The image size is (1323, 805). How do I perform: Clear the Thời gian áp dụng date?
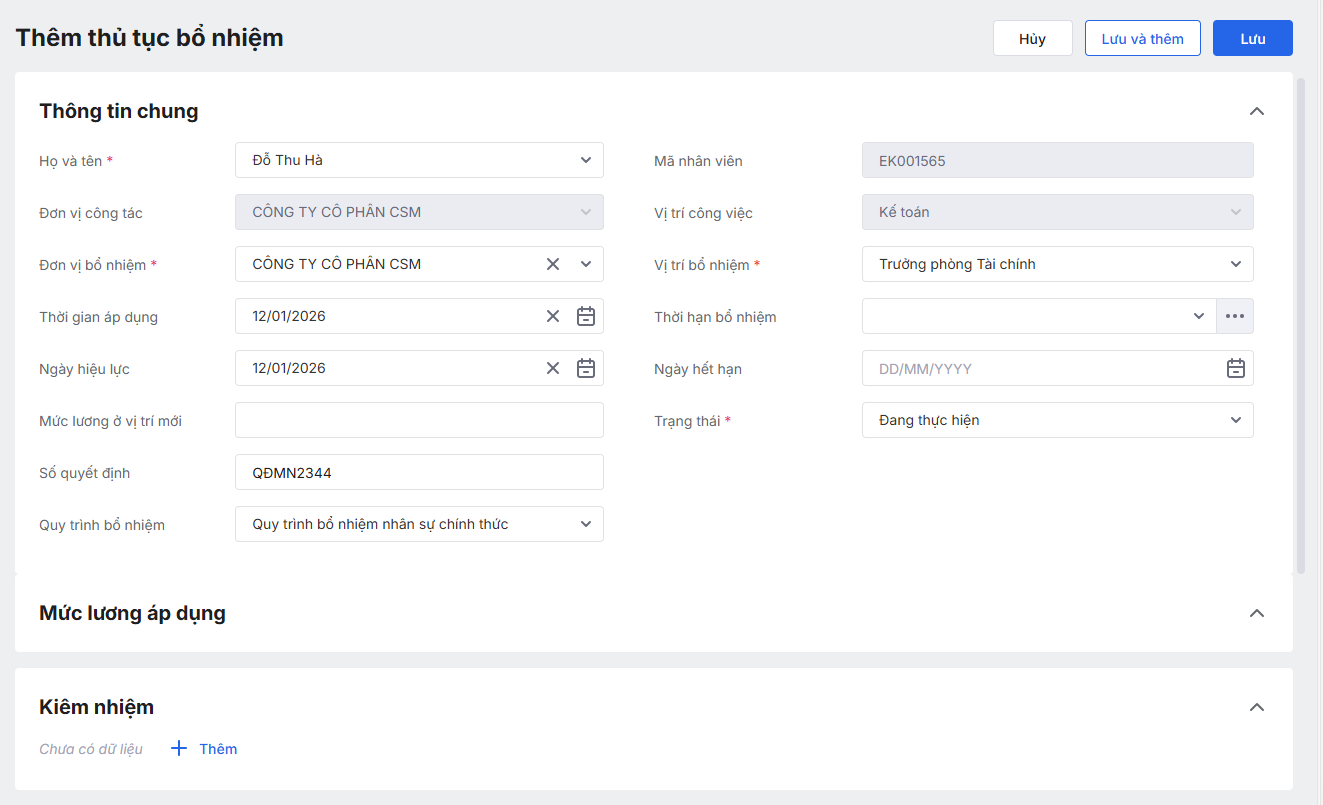point(553,316)
